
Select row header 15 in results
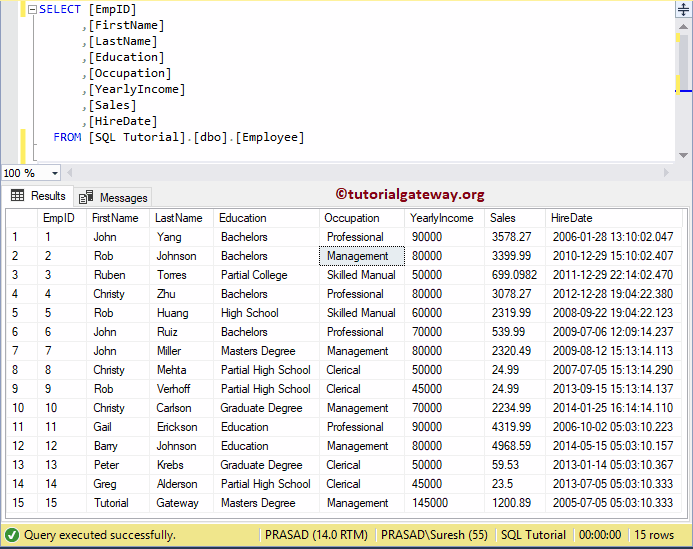coord(21,503)
